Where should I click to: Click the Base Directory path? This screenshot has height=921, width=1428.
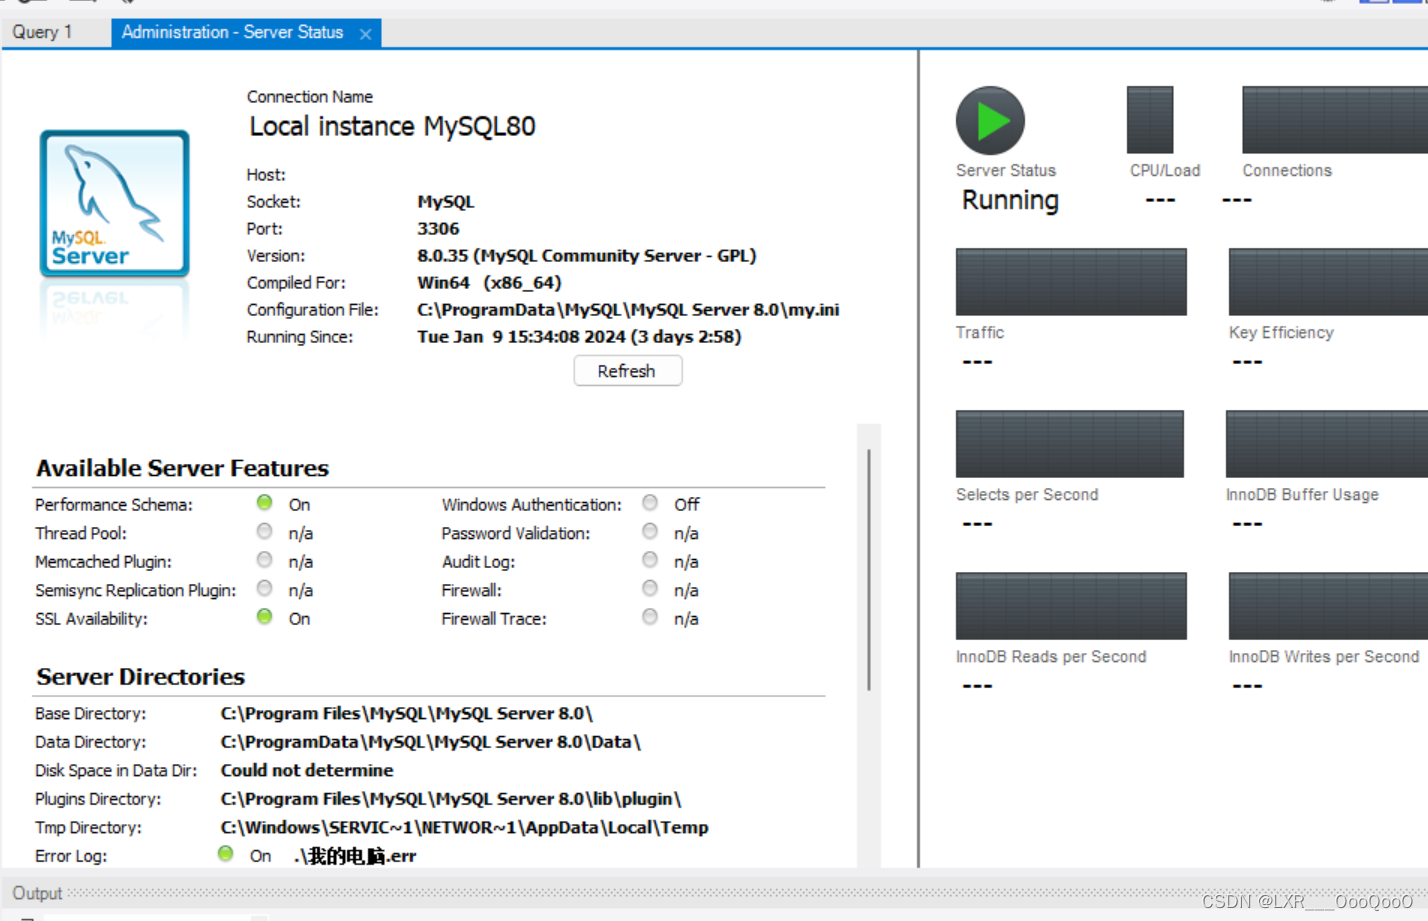coord(407,714)
